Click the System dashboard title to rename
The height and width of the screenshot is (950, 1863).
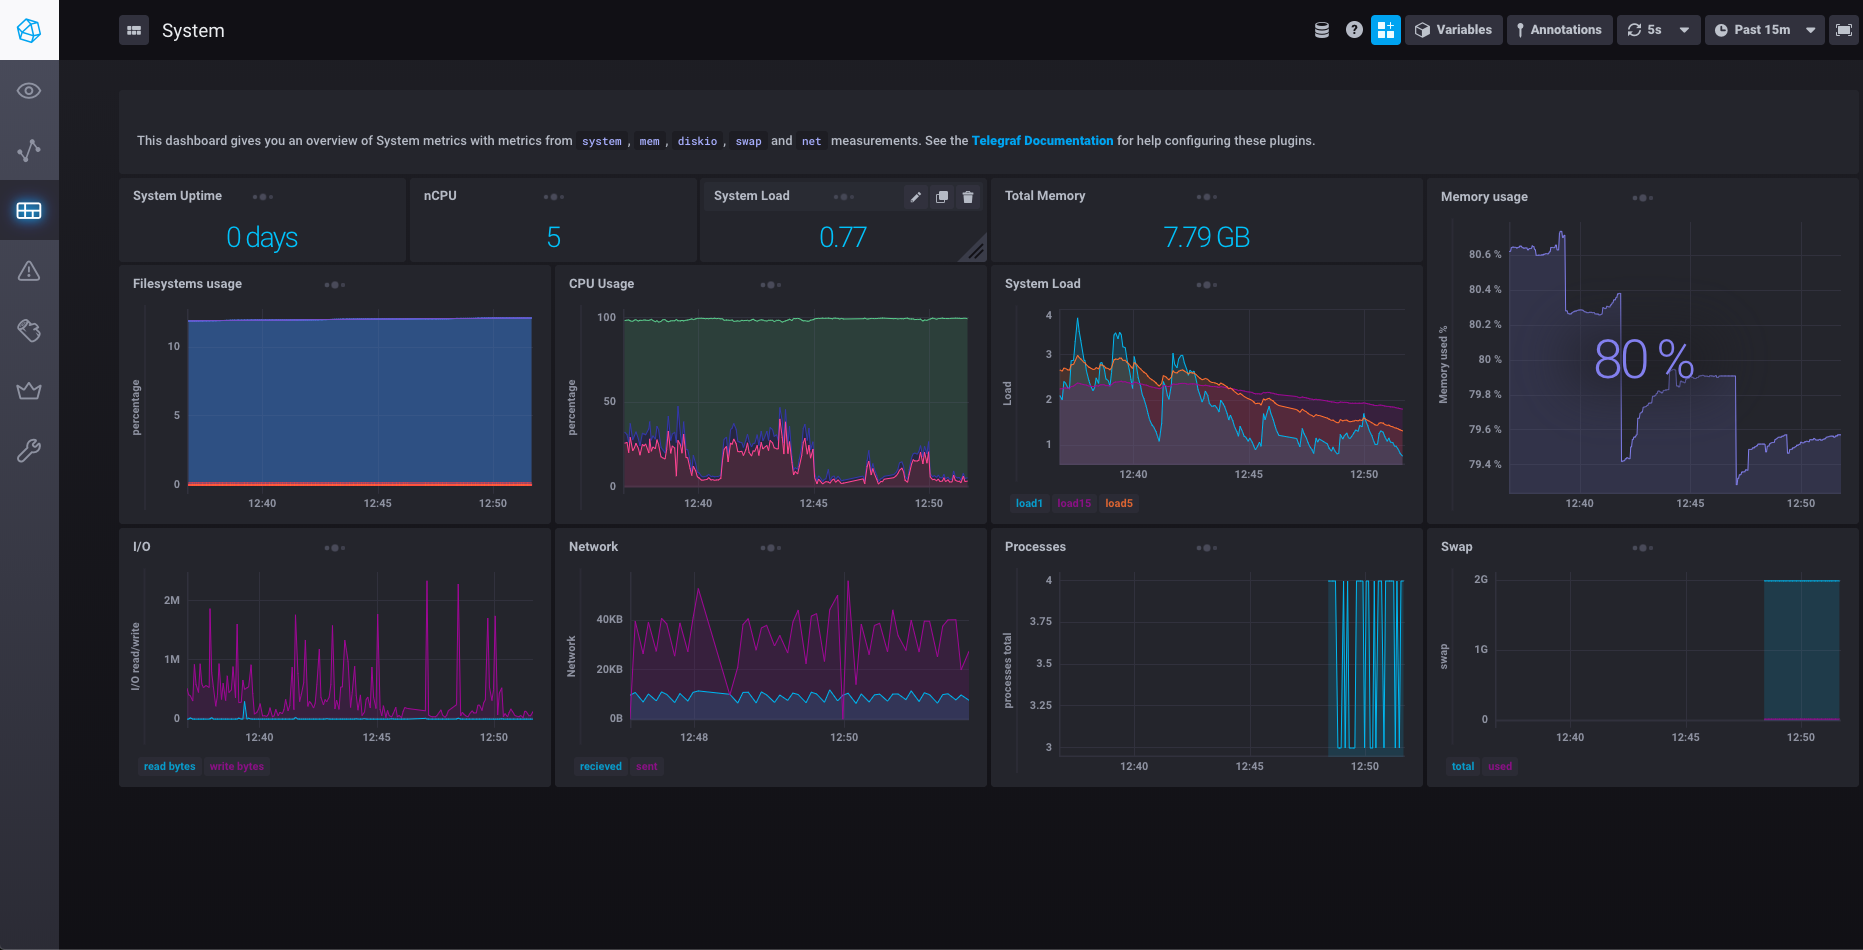[x=193, y=30]
